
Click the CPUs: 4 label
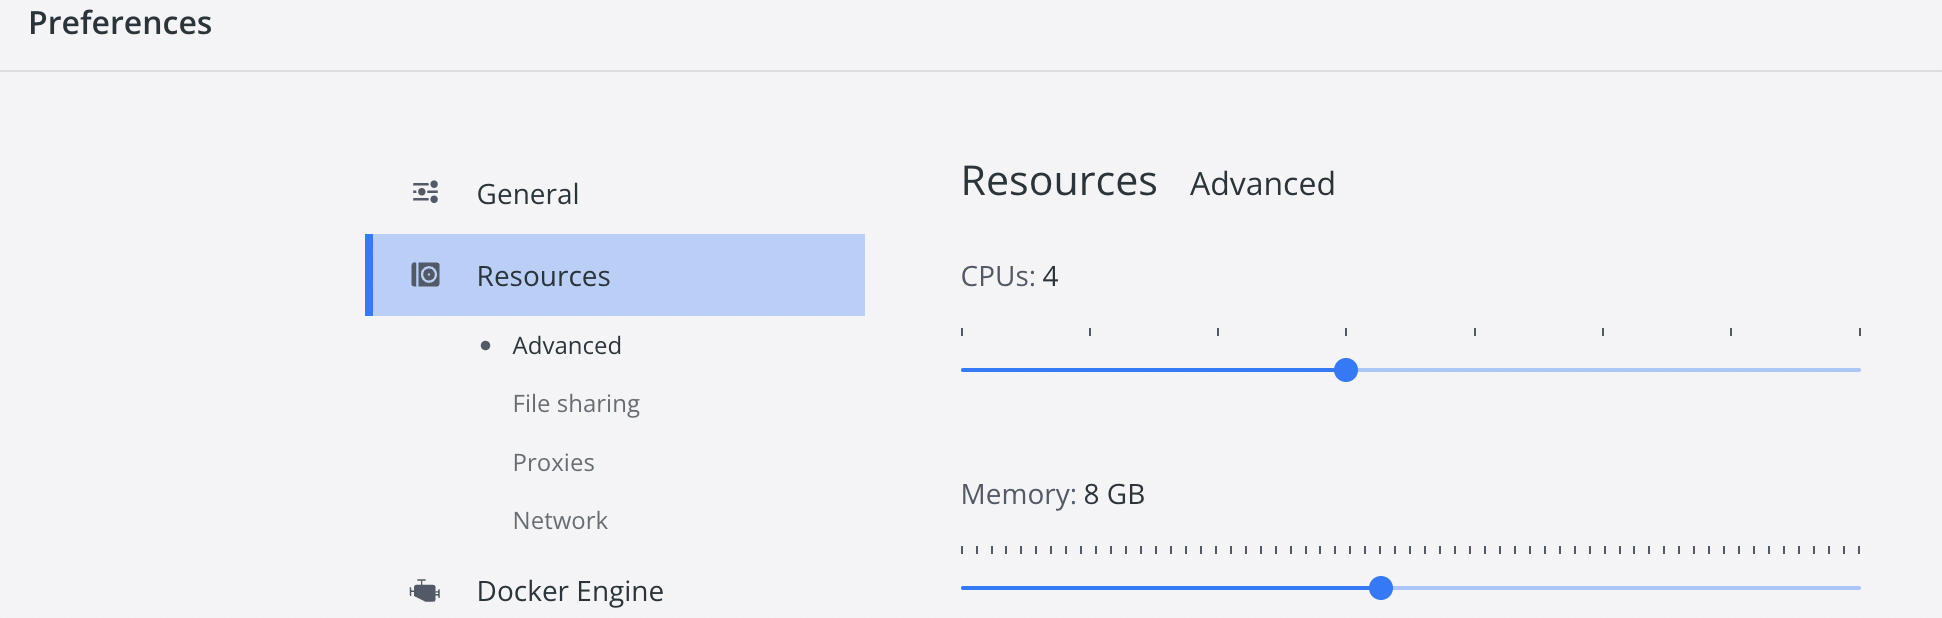(1010, 276)
